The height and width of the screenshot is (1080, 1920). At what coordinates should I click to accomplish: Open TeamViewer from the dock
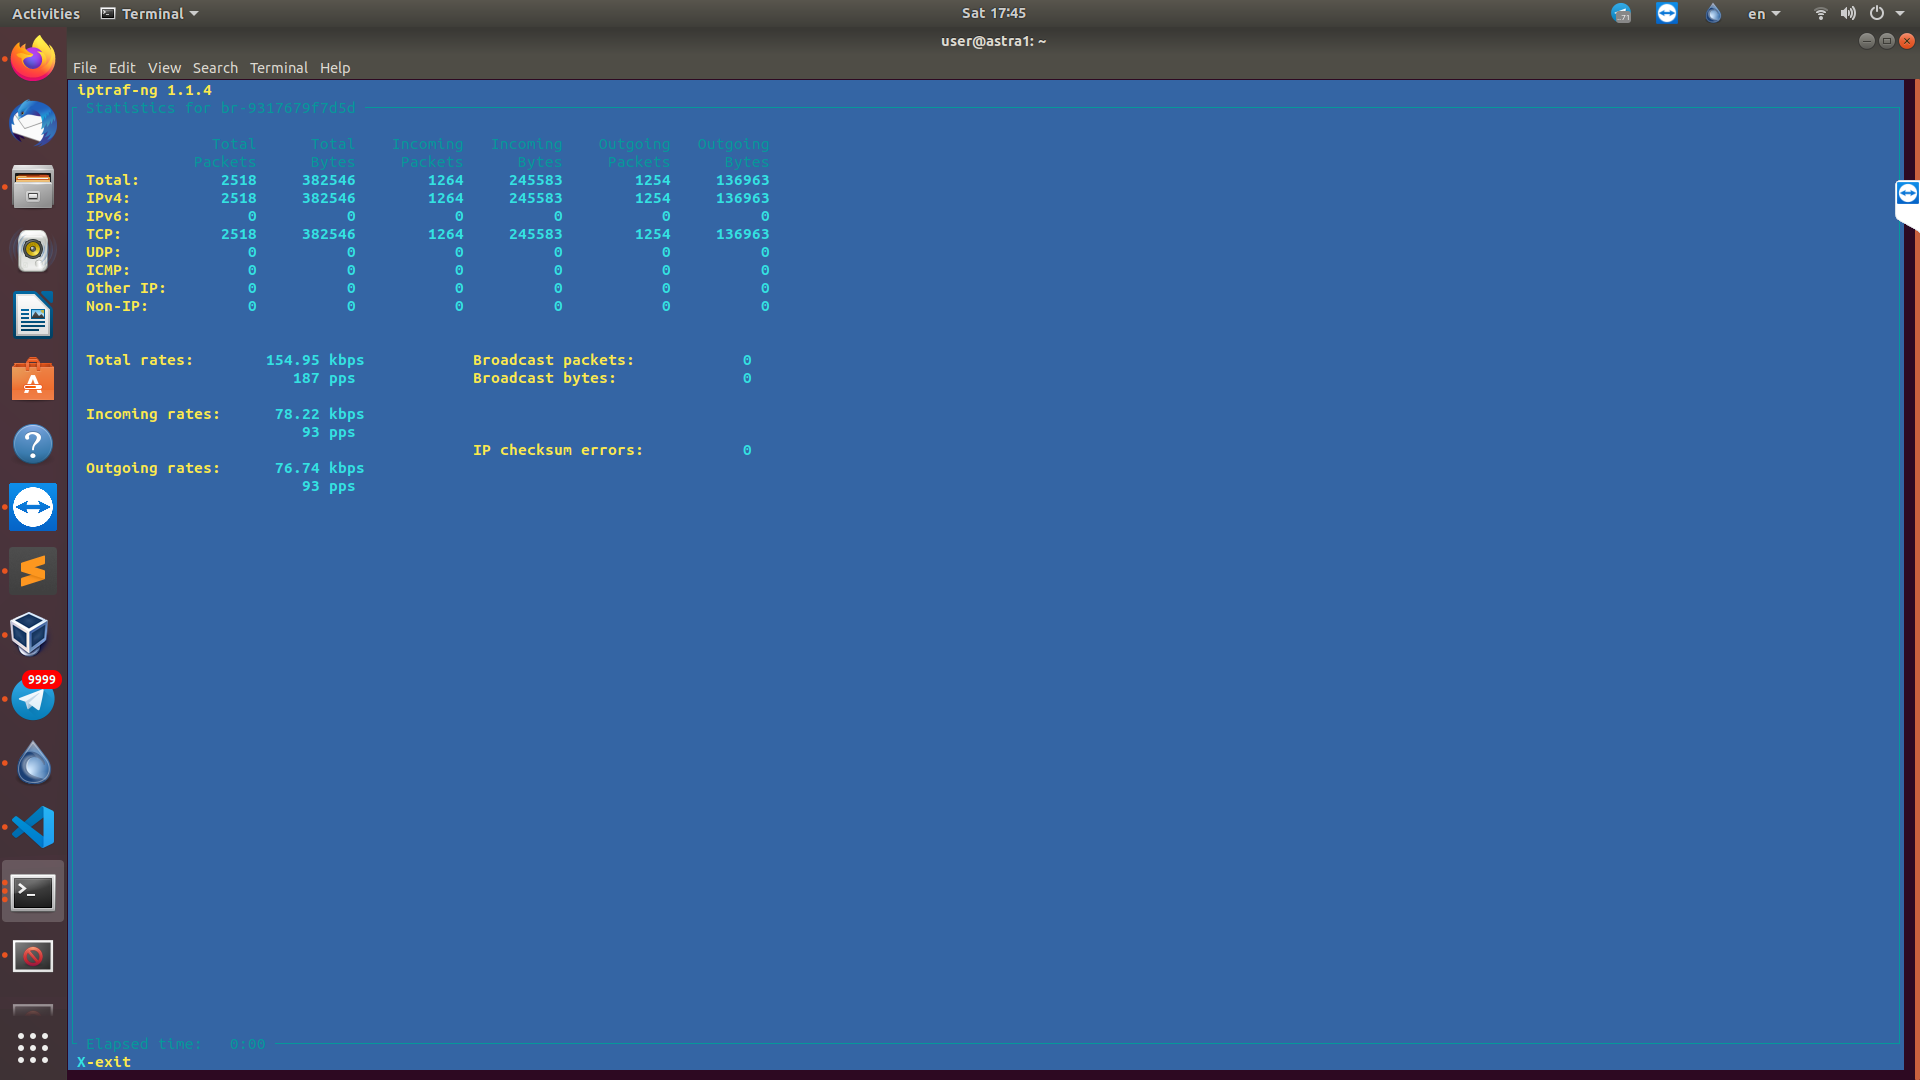pos(33,507)
